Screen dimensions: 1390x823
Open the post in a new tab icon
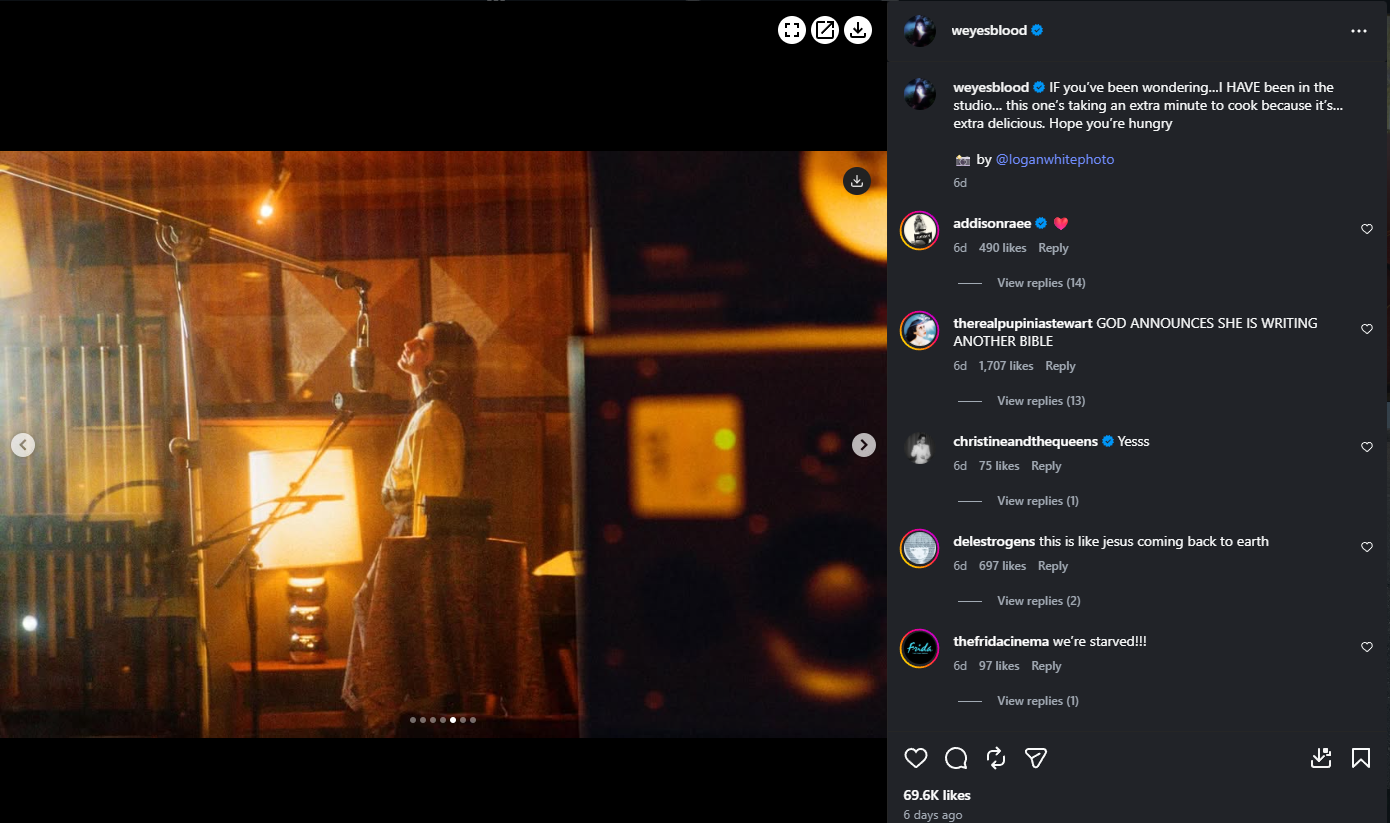[x=825, y=30]
